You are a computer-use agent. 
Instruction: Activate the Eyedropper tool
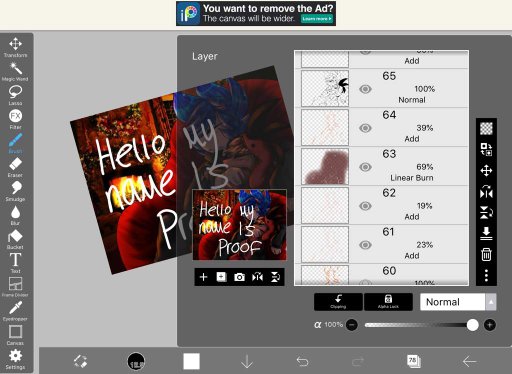15,311
